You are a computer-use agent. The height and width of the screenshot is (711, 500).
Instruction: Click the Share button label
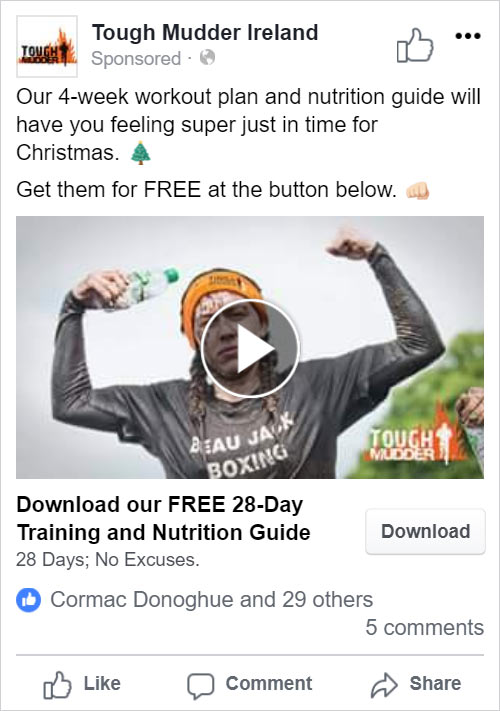click(435, 683)
